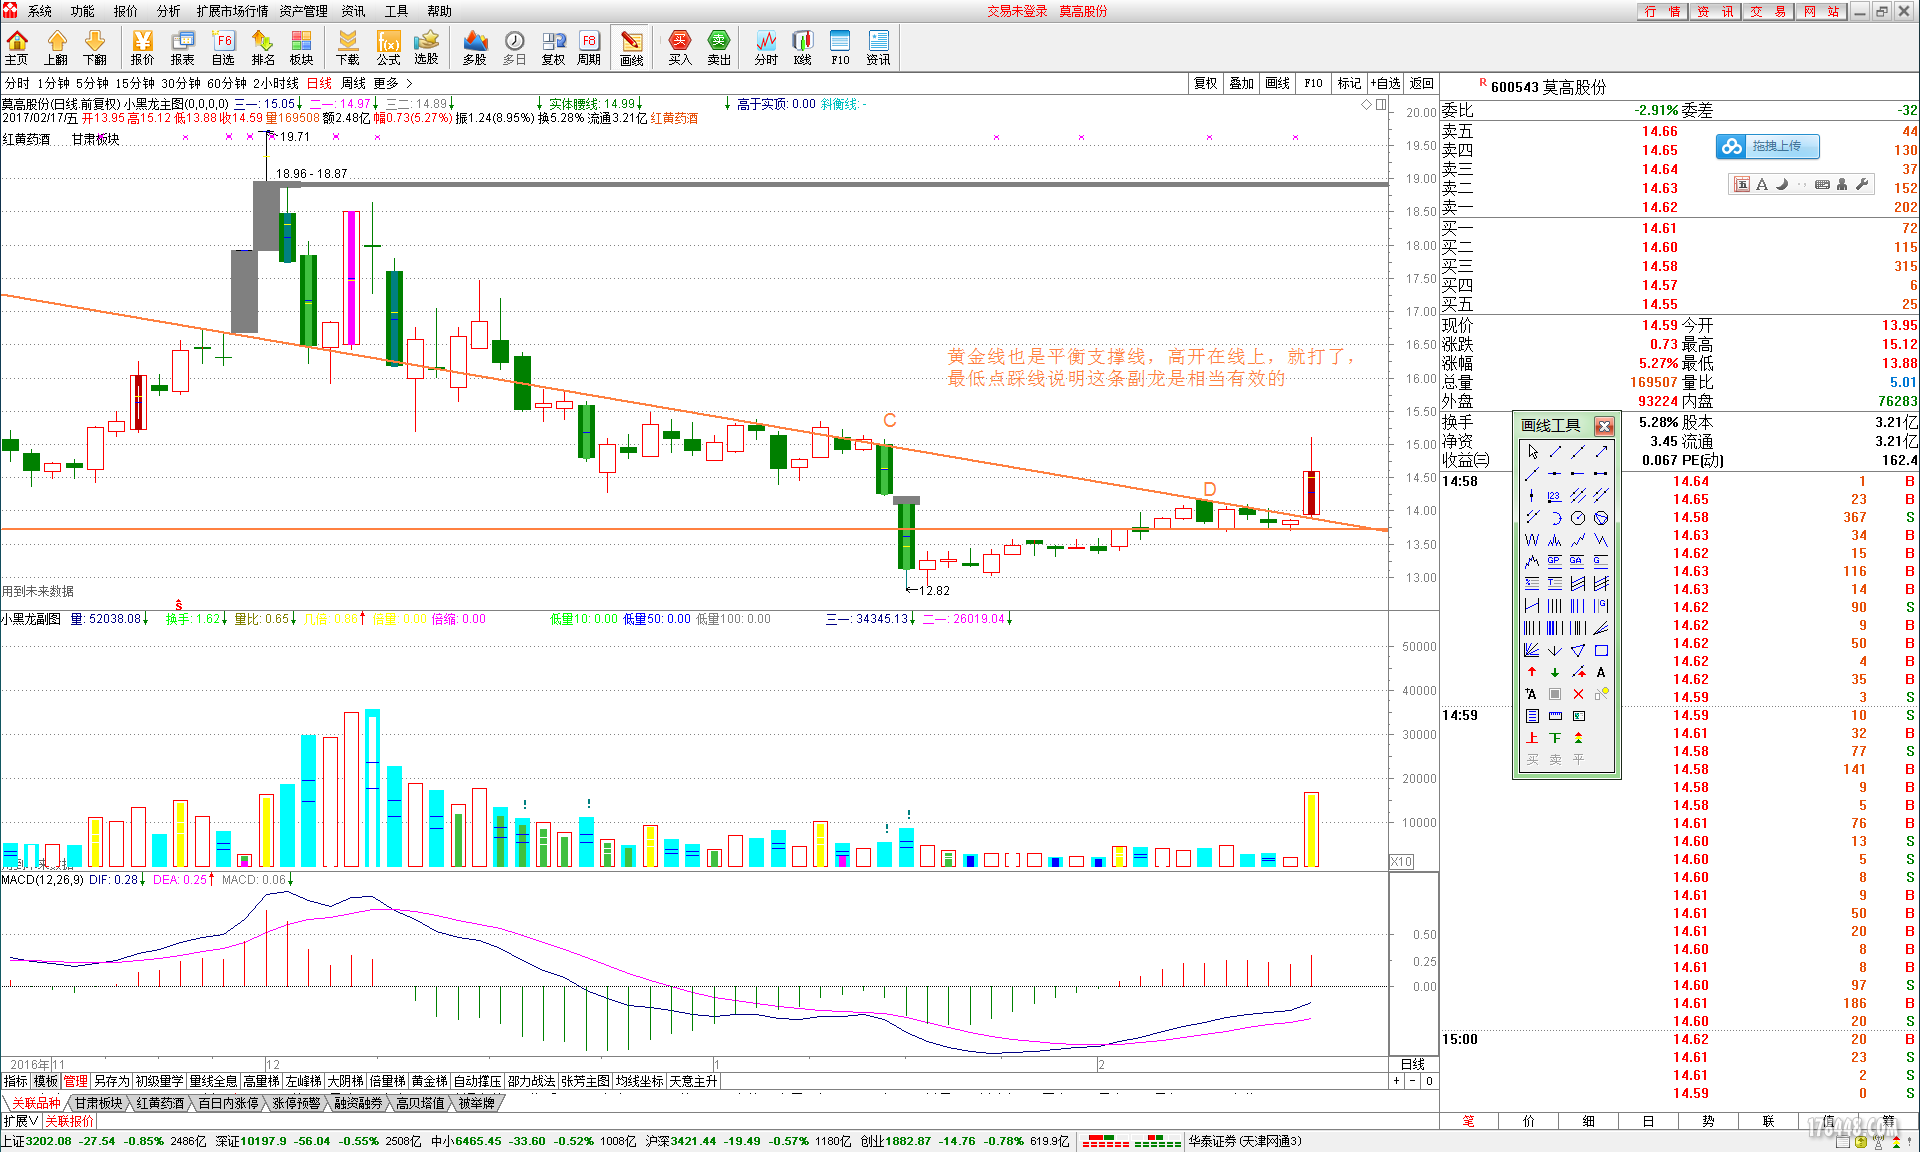Select the 笔 tick detail tab
Image resolution: width=1920 pixels, height=1152 pixels.
(1469, 1121)
